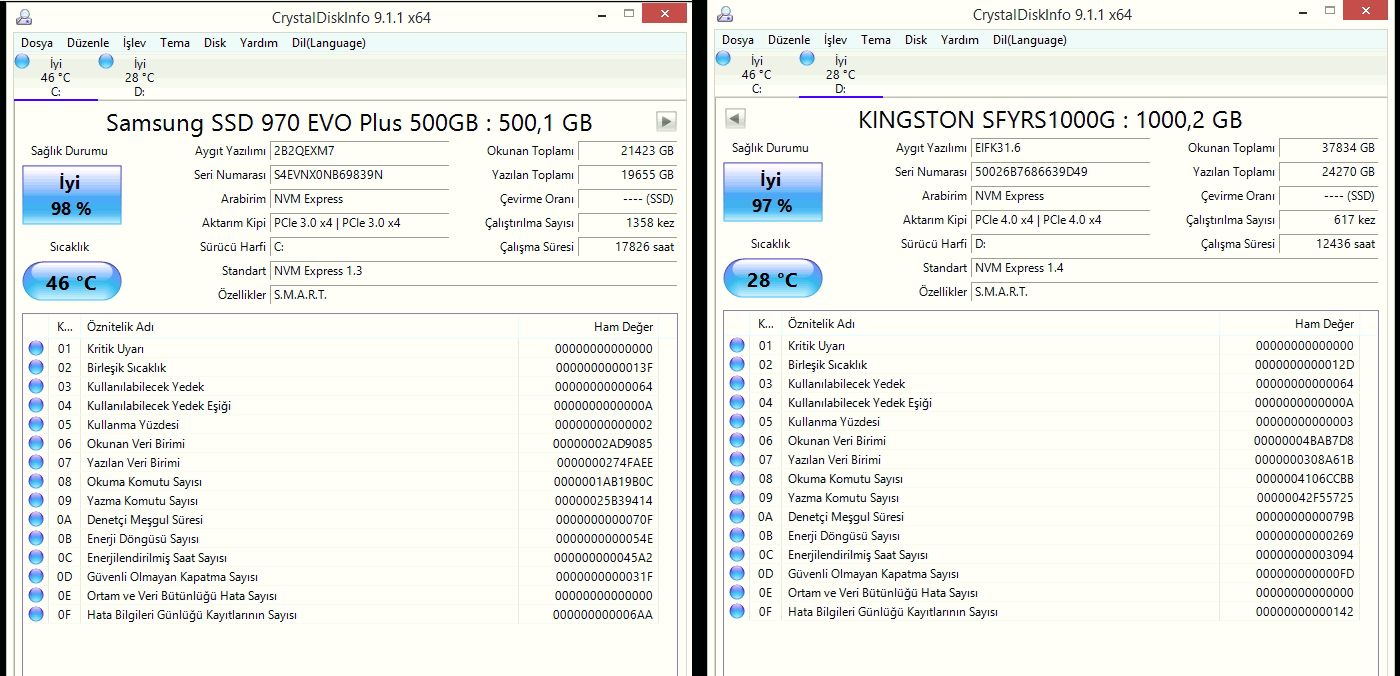Click status orb for Kritik Uyarı in Samsung window
Image resolution: width=1400 pixels, height=676 pixels.
point(36,349)
